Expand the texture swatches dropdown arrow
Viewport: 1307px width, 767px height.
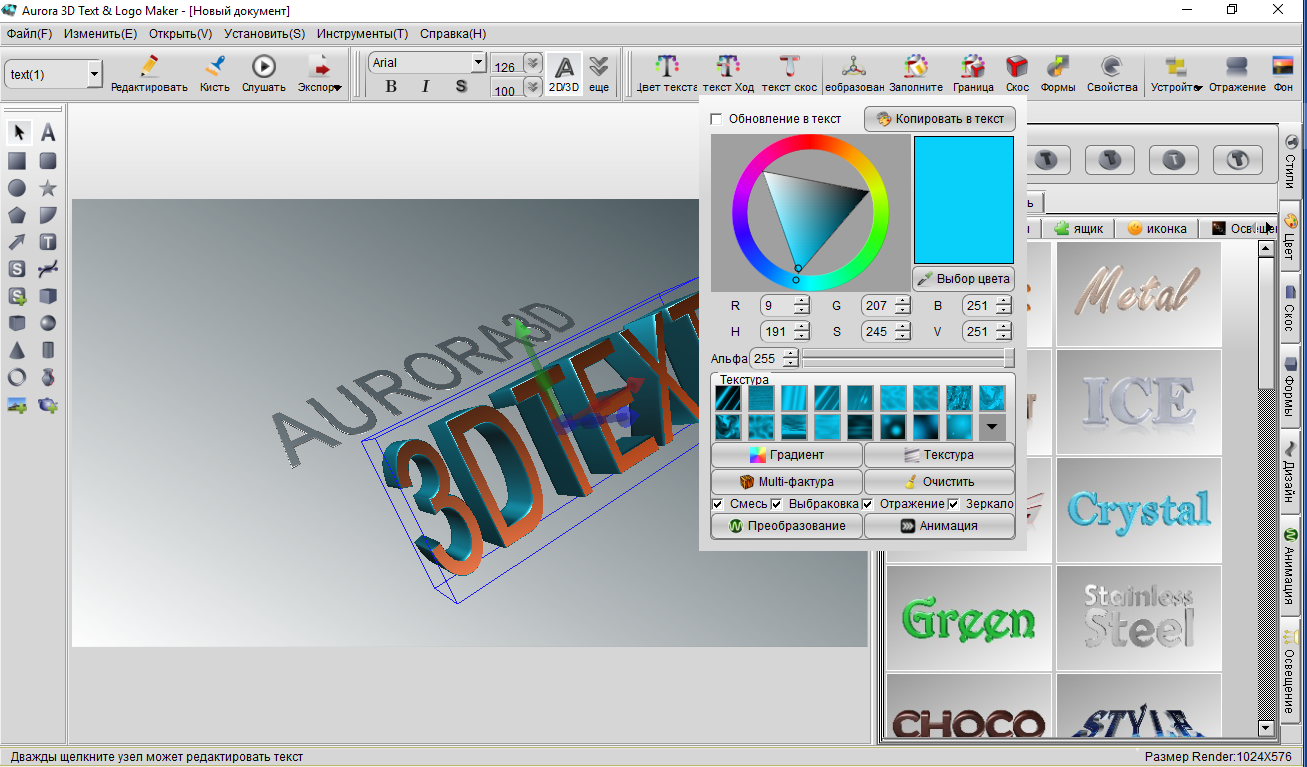pos(992,427)
